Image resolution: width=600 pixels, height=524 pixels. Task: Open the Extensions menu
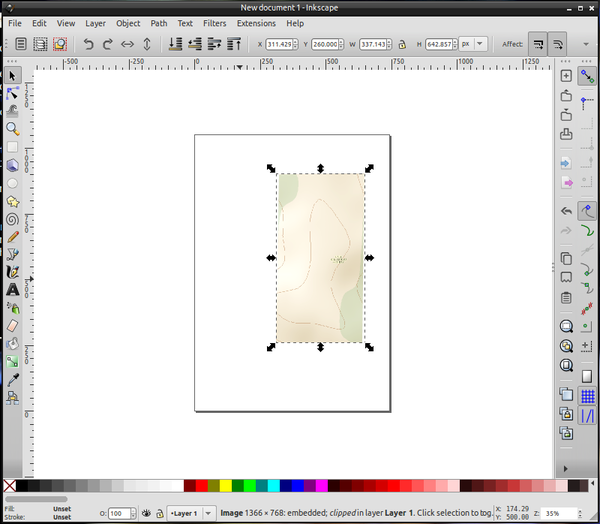pos(256,23)
